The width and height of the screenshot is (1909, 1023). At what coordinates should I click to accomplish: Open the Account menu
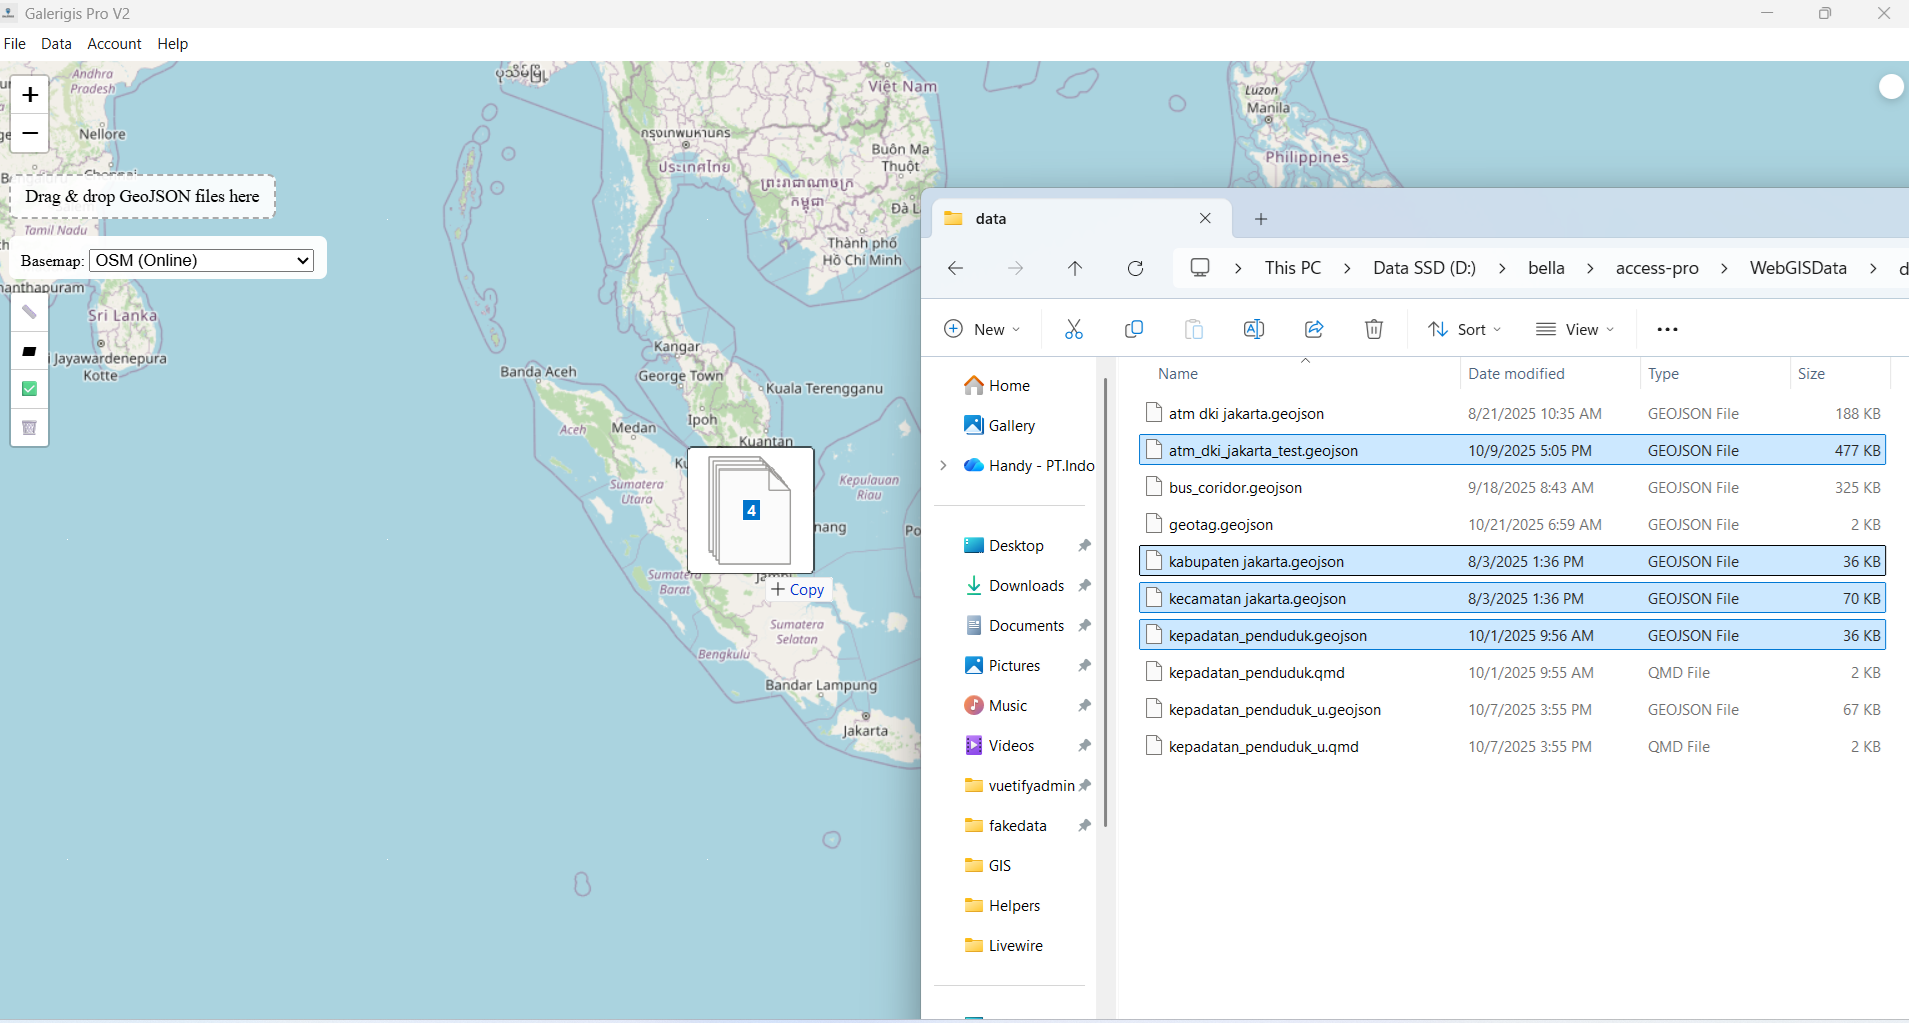[114, 44]
